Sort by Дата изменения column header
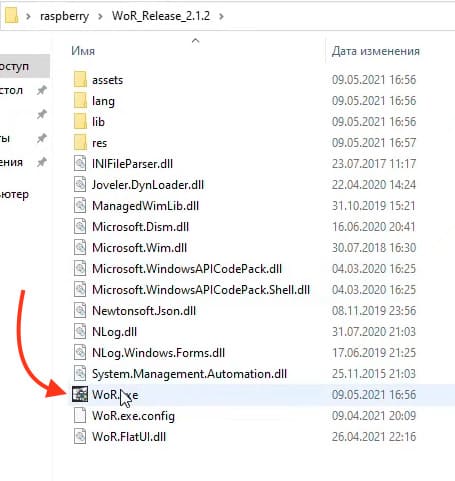The height and width of the screenshot is (481, 455). tap(375, 51)
